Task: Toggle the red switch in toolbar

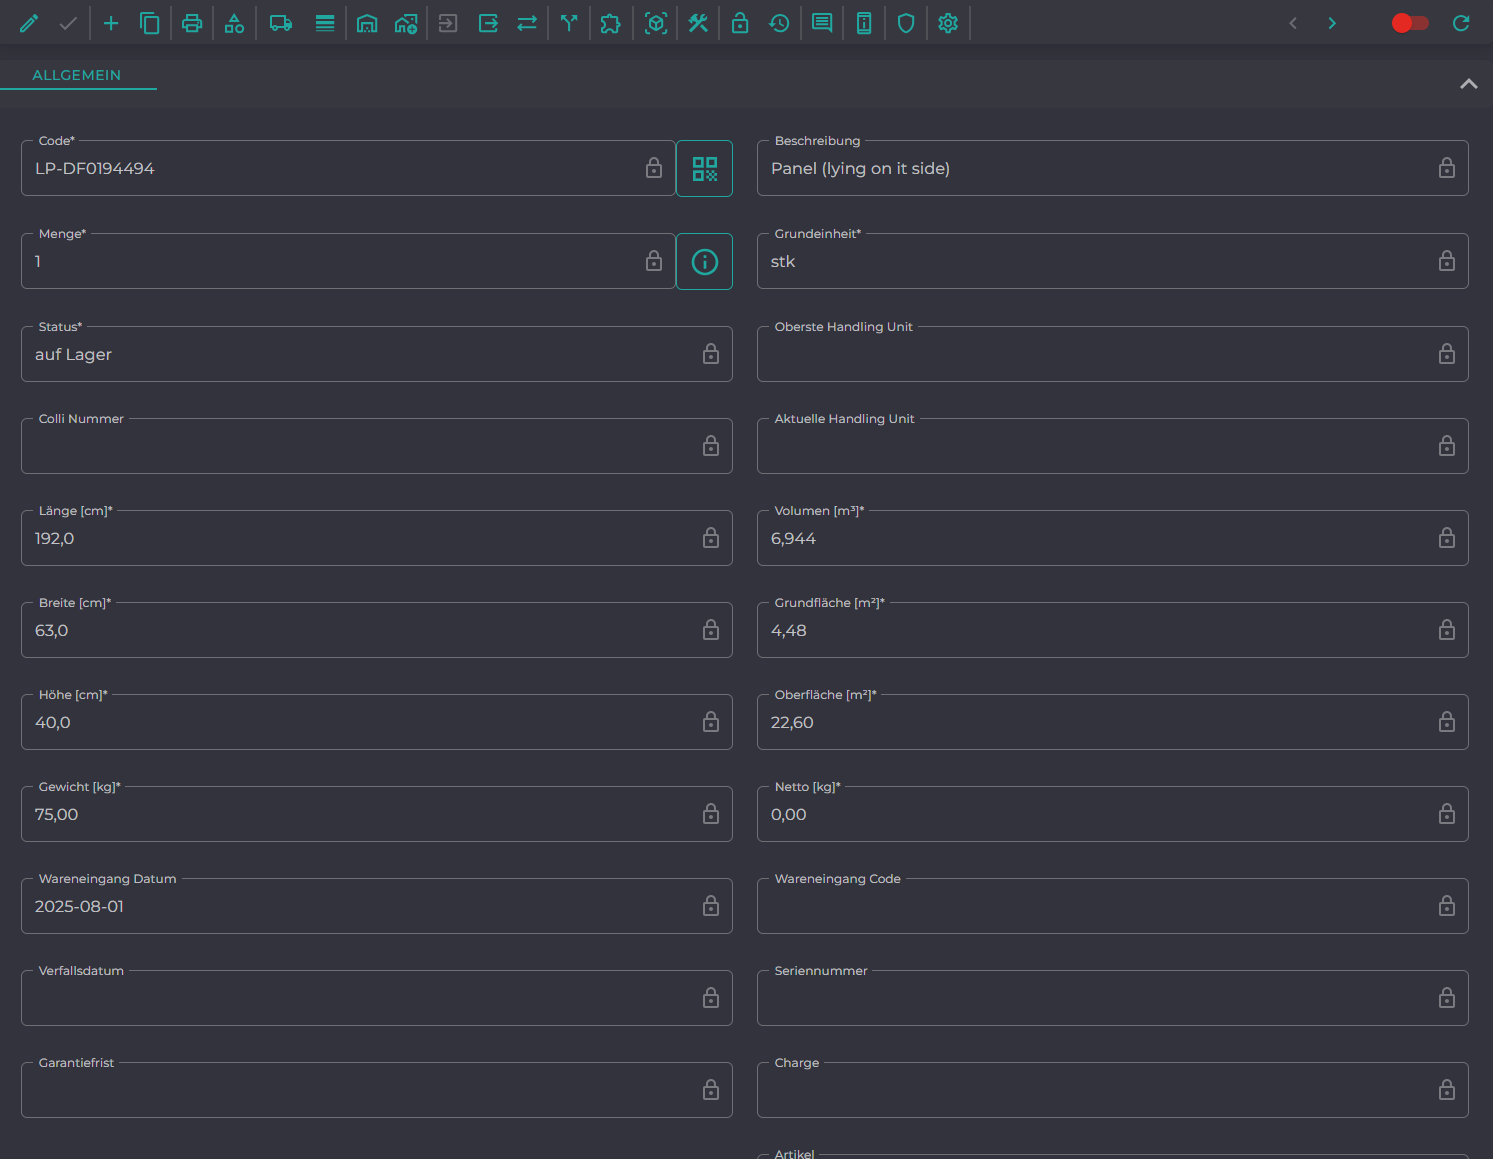Action: (1410, 23)
